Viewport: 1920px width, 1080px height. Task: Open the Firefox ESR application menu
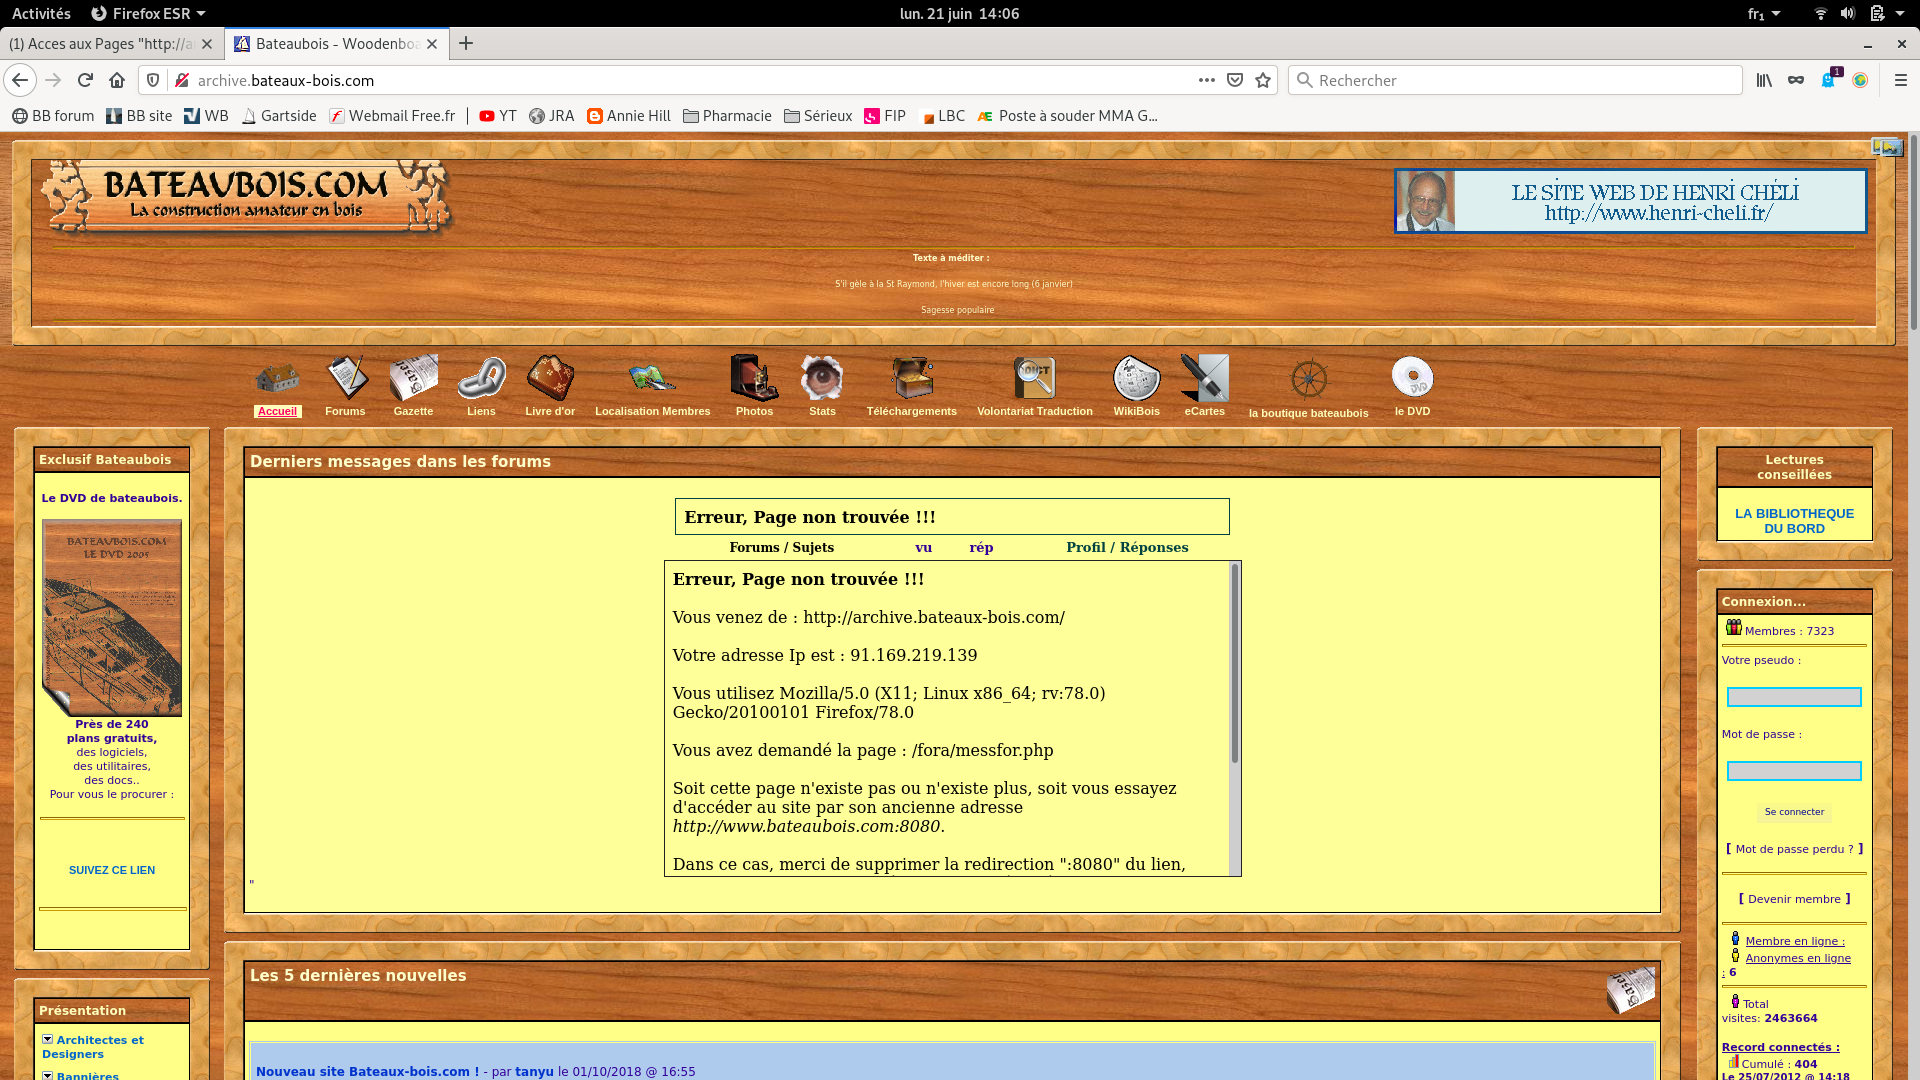click(148, 13)
